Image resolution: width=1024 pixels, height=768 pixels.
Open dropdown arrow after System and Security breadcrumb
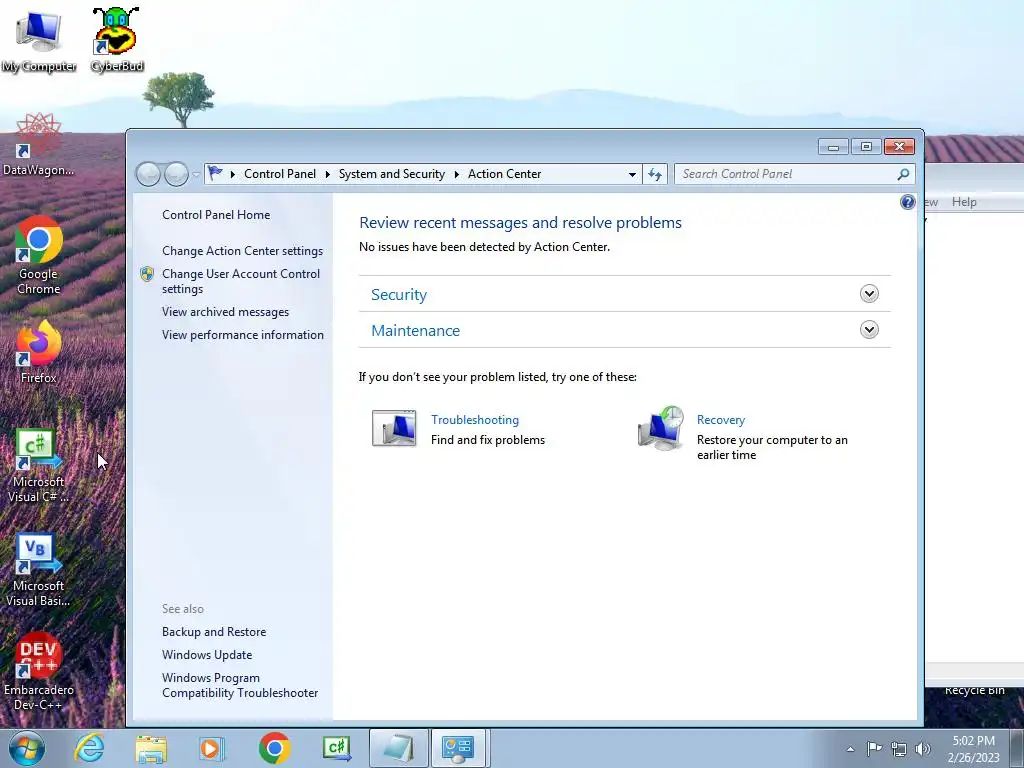[456, 174]
